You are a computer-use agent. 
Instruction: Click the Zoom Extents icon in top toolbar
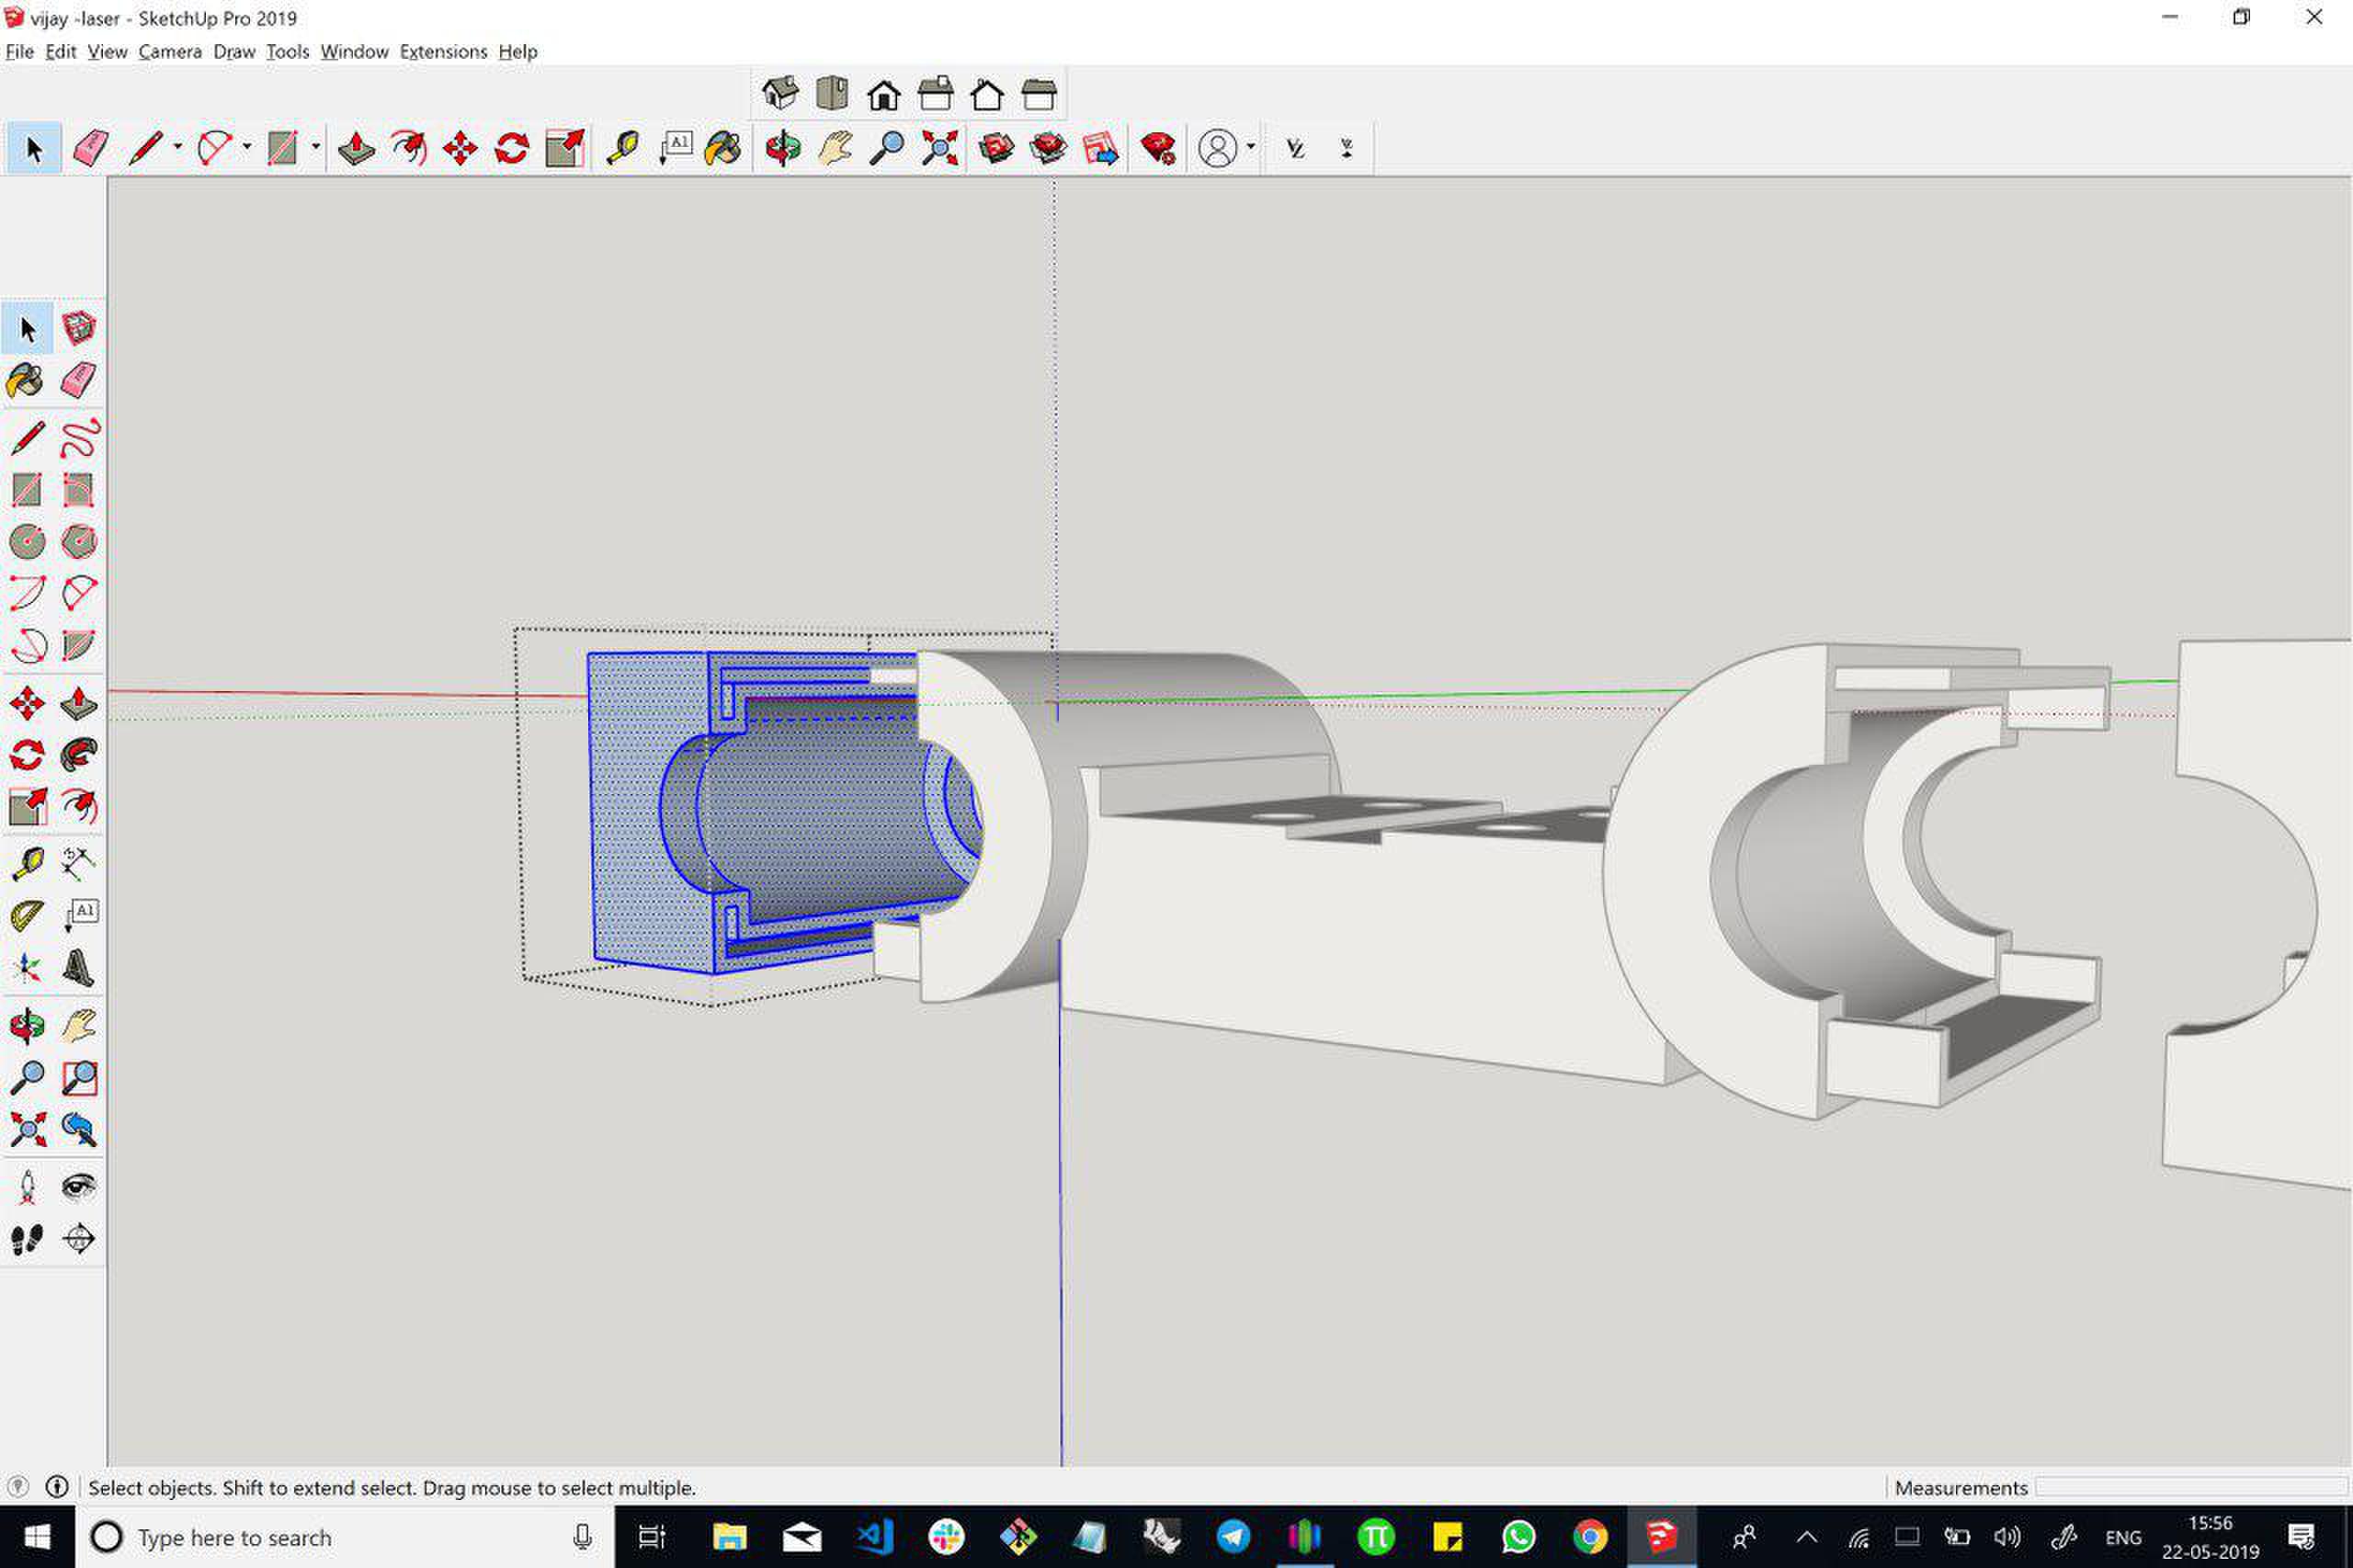939,149
